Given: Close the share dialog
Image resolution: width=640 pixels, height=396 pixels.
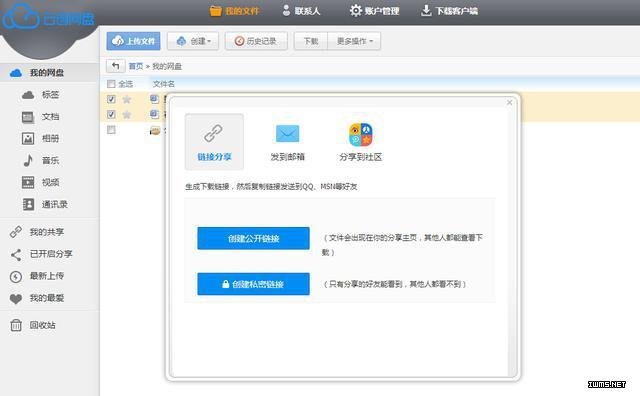Looking at the screenshot, I should pyautogui.click(x=509, y=102).
